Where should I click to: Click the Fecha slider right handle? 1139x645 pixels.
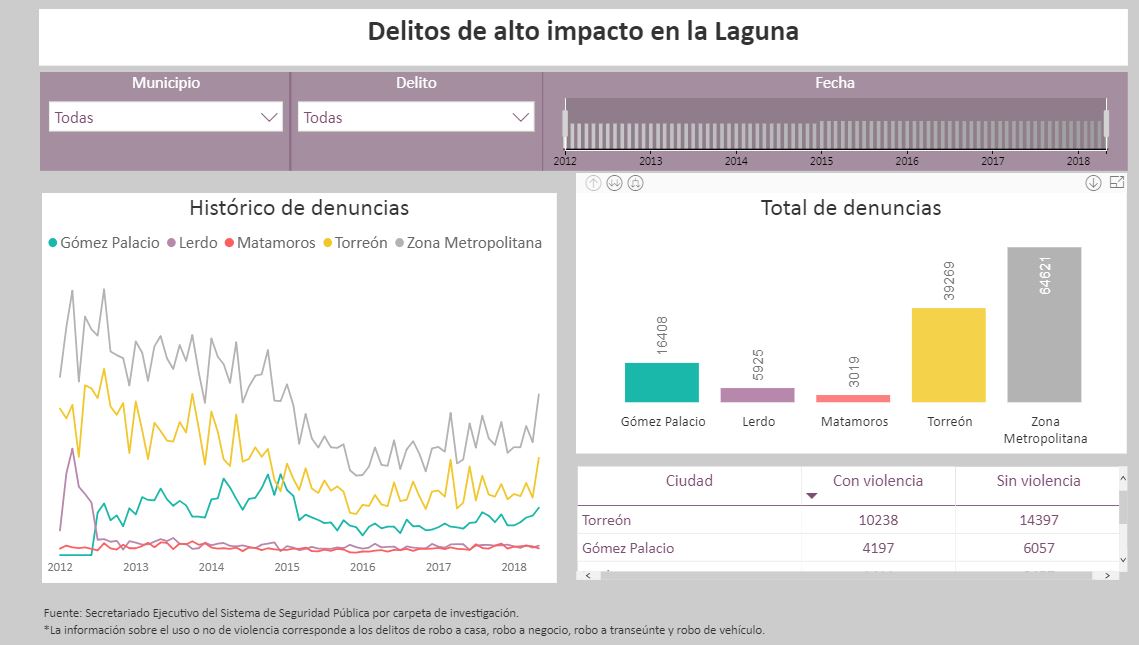coord(1106,125)
